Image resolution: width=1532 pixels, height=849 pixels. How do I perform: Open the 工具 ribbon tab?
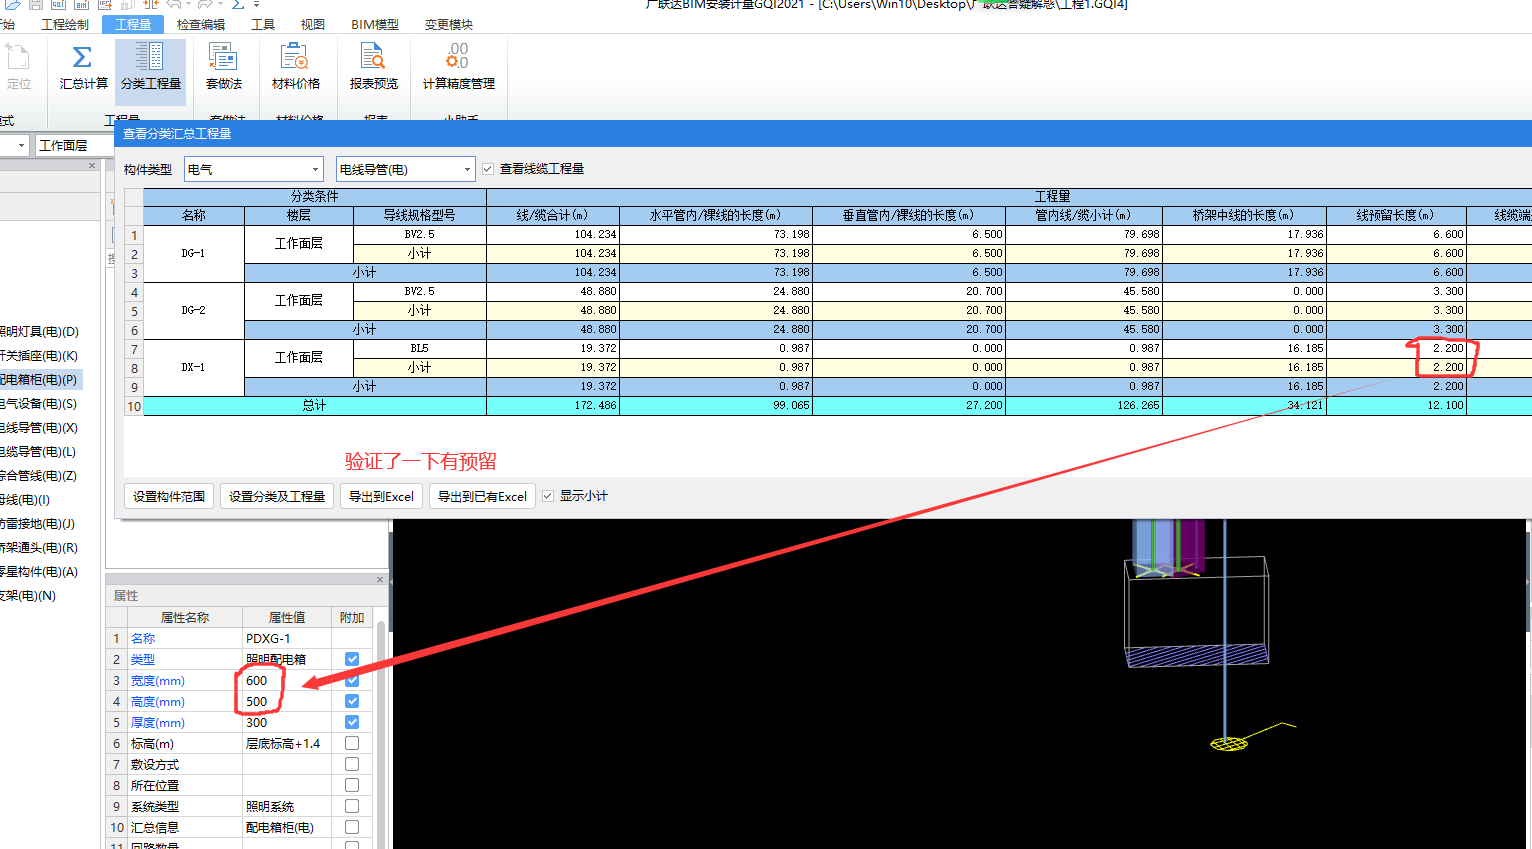point(263,24)
